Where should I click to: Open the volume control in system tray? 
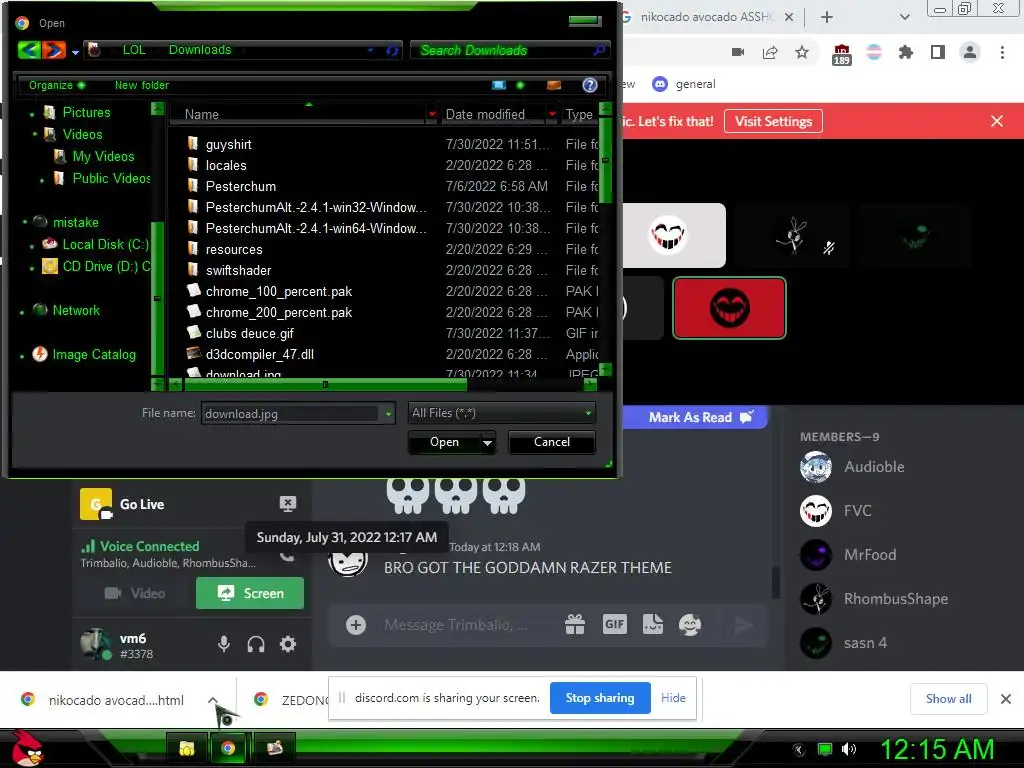point(849,749)
